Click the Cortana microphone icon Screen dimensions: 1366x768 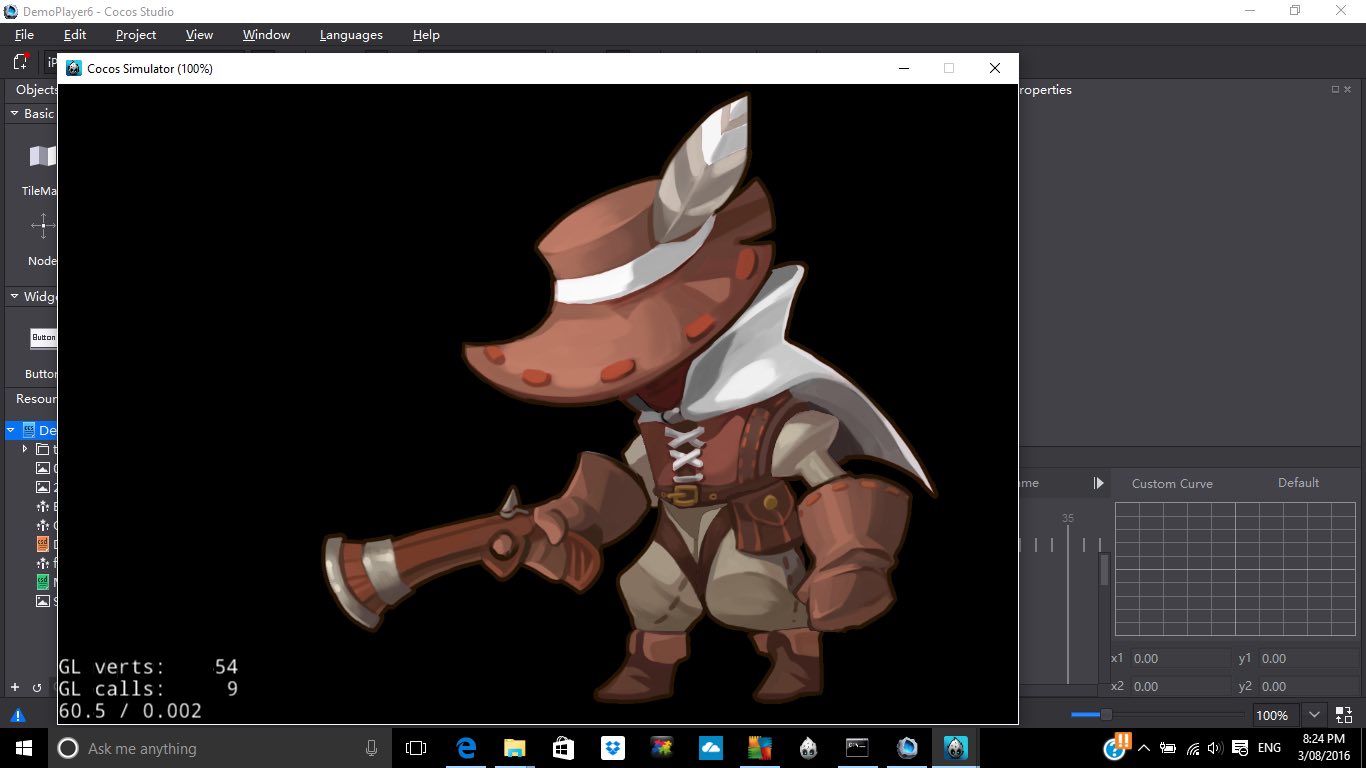[x=371, y=748]
